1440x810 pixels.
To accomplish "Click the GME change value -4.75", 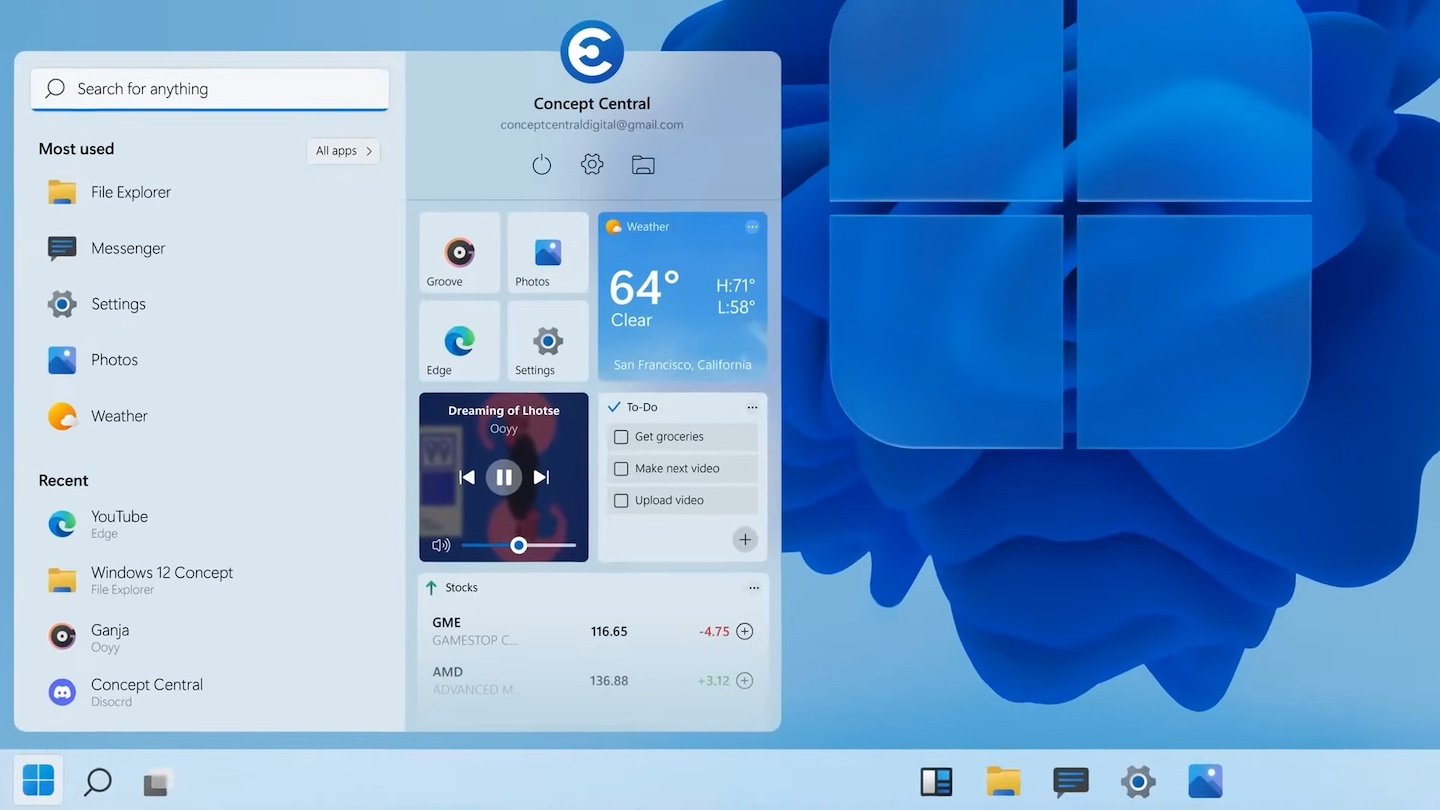I will pos(714,632).
